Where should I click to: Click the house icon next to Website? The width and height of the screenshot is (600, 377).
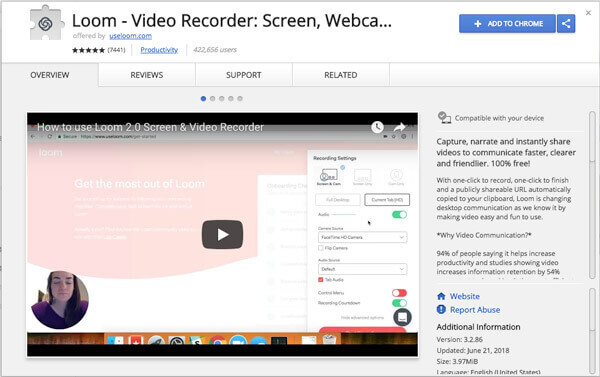coord(441,296)
